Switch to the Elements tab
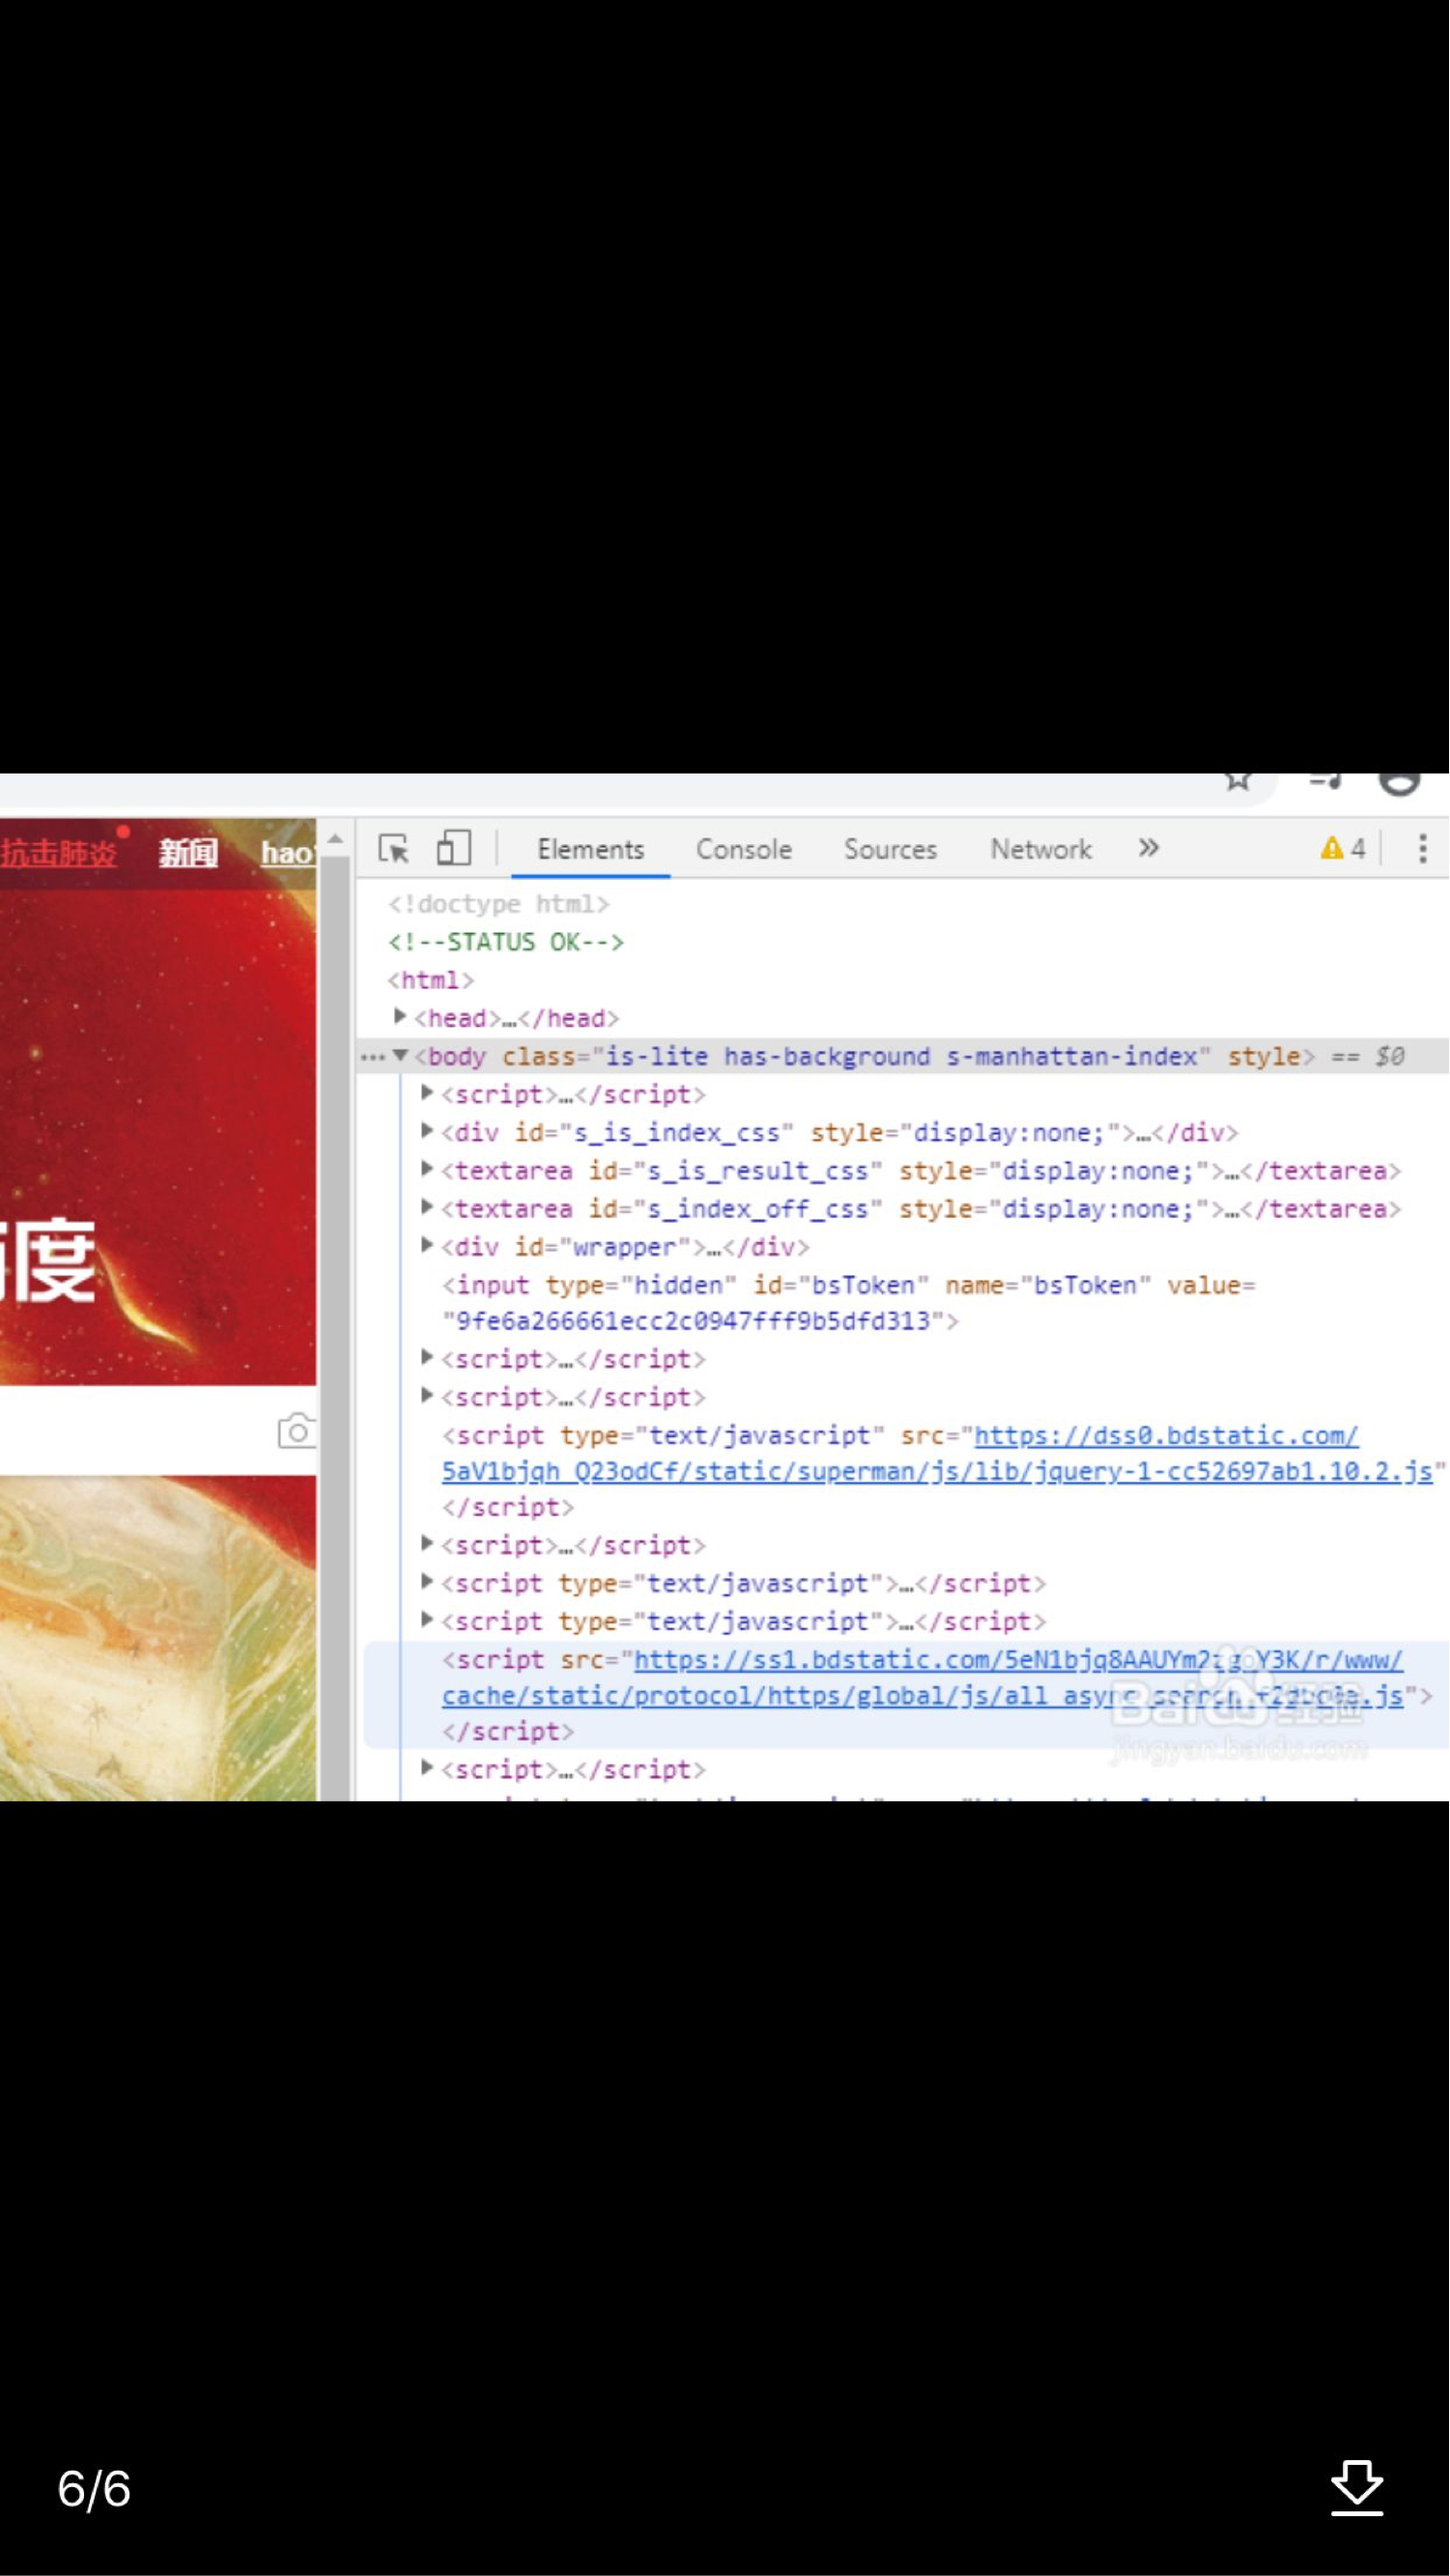The width and height of the screenshot is (1450, 2576). (x=590, y=849)
